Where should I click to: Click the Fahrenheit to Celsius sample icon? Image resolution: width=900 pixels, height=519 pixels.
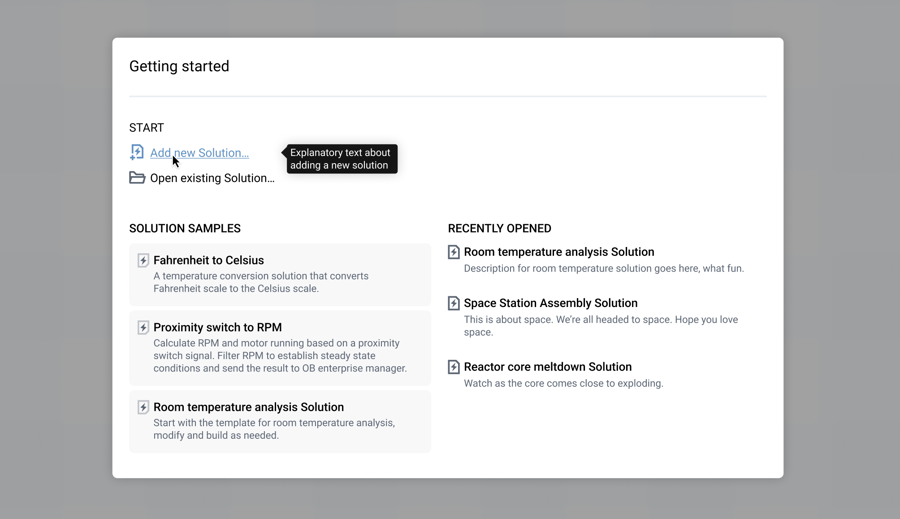point(143,261)
